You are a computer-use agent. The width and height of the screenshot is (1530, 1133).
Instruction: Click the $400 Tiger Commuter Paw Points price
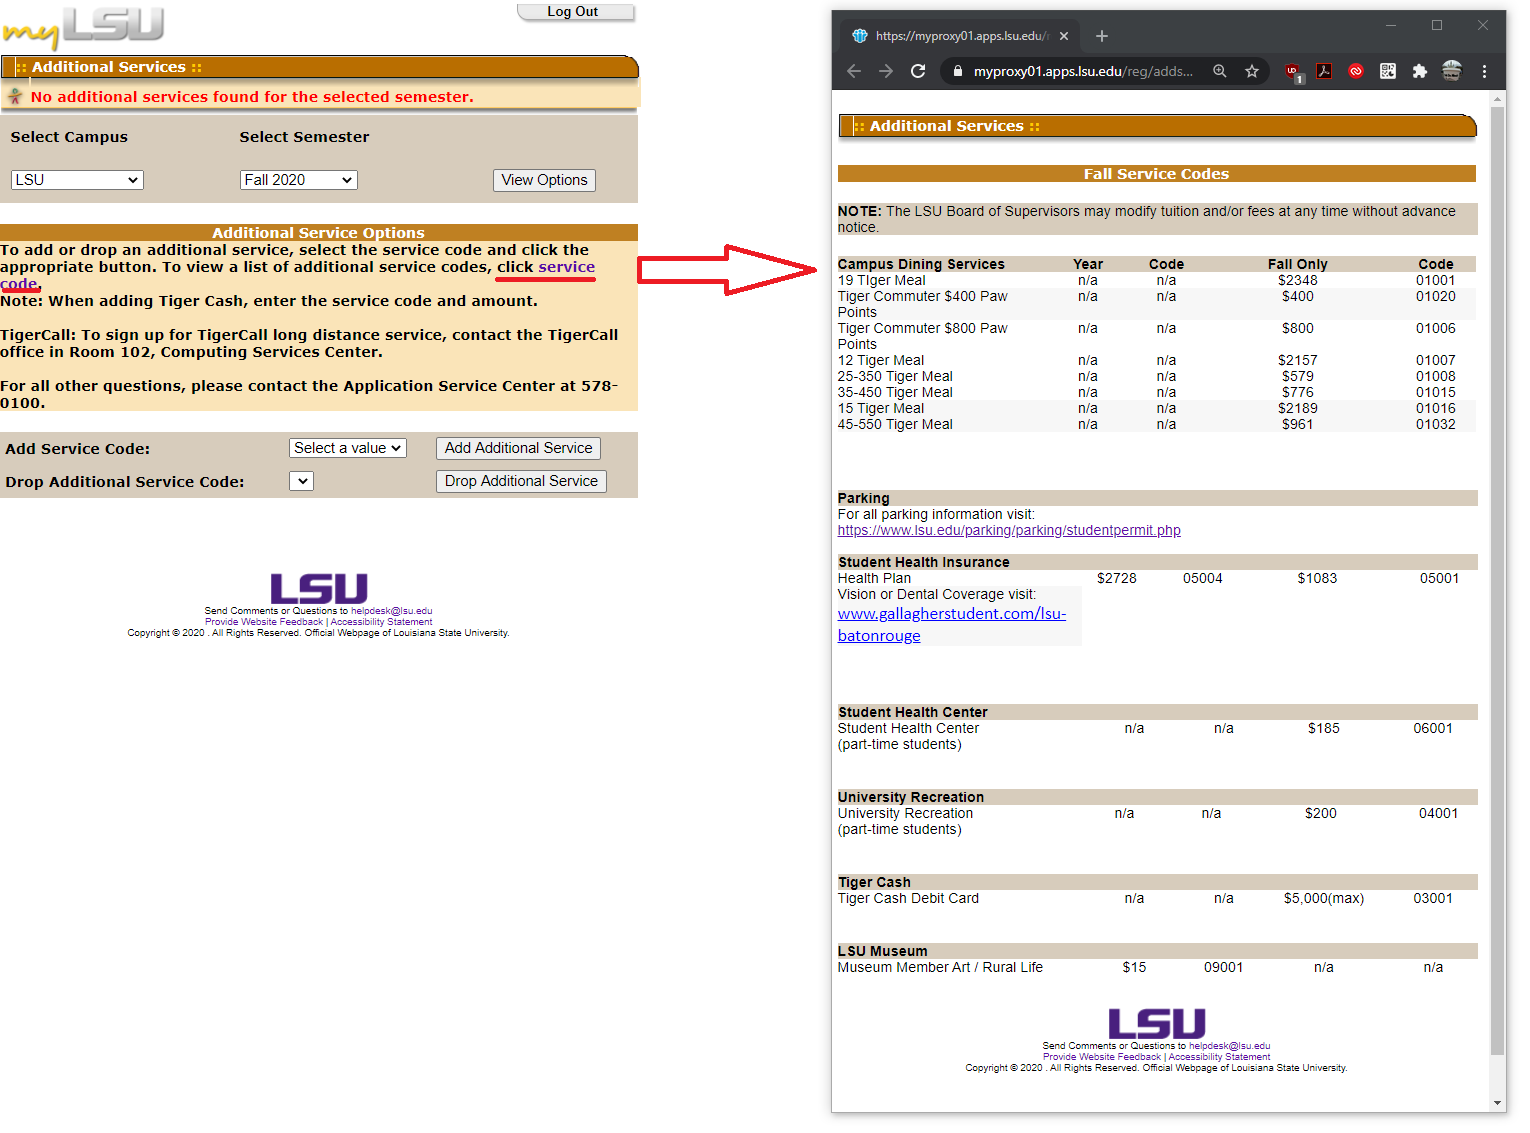[x=1297, y=296]
